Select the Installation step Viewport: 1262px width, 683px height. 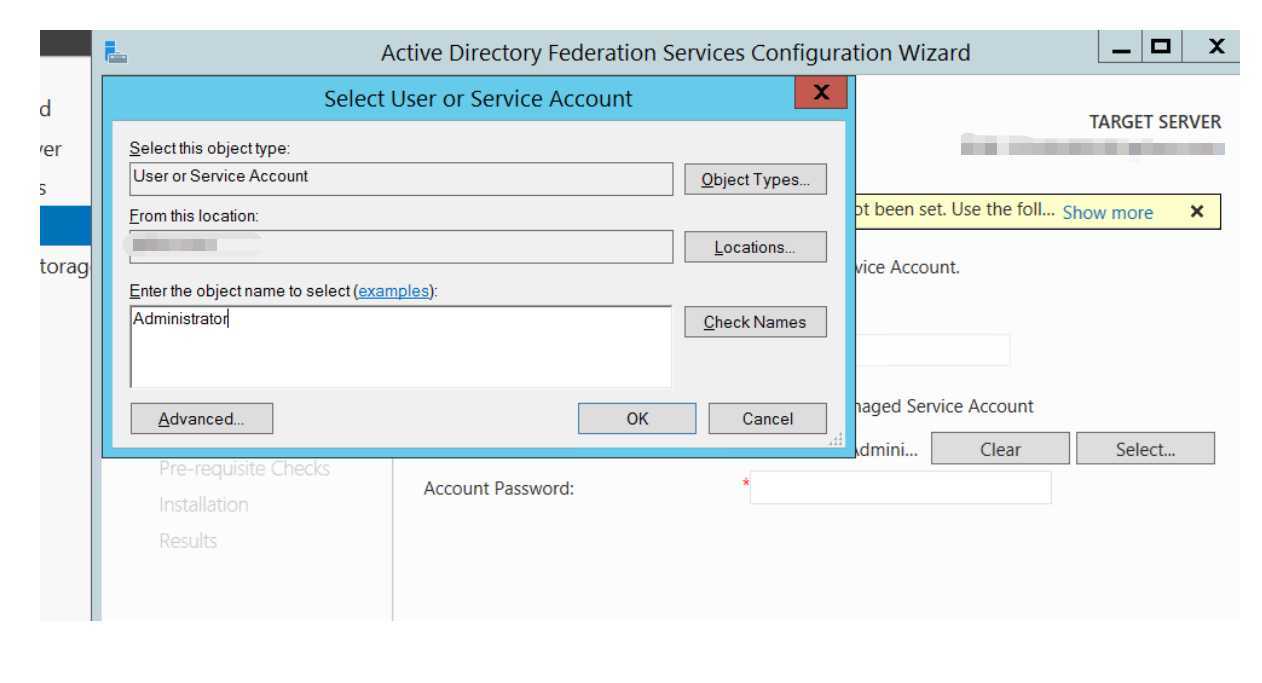203,504
